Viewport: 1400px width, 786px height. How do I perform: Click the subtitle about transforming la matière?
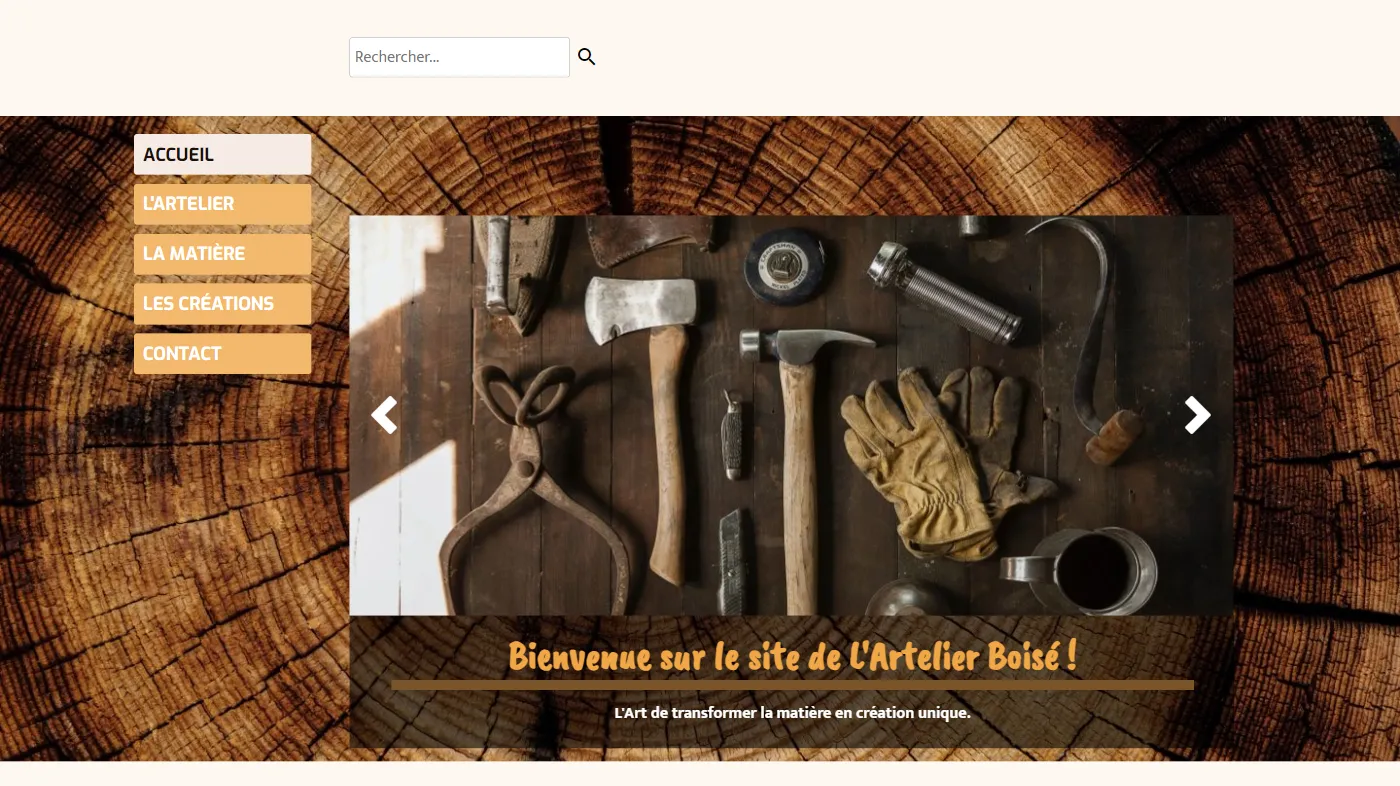tap(792, 713)
